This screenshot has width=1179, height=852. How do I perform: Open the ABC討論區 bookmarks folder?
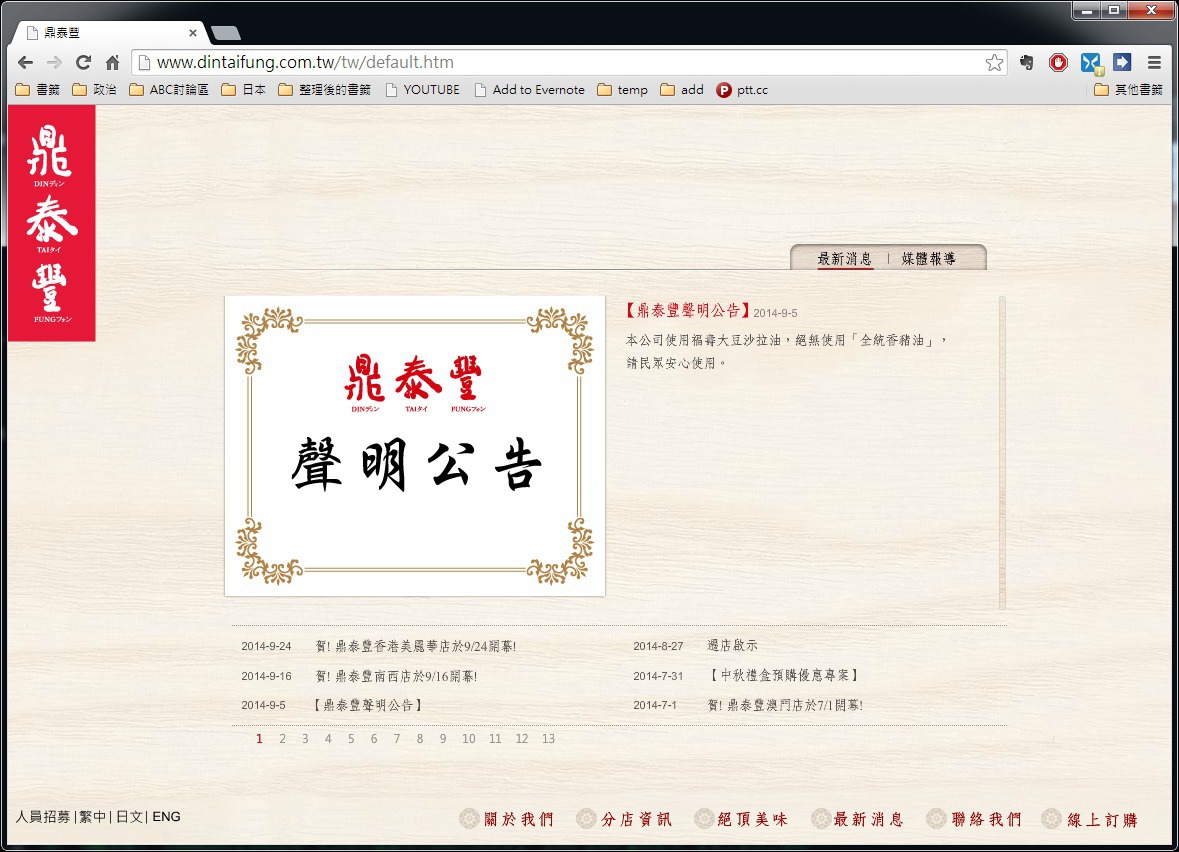tap(169, 89)
